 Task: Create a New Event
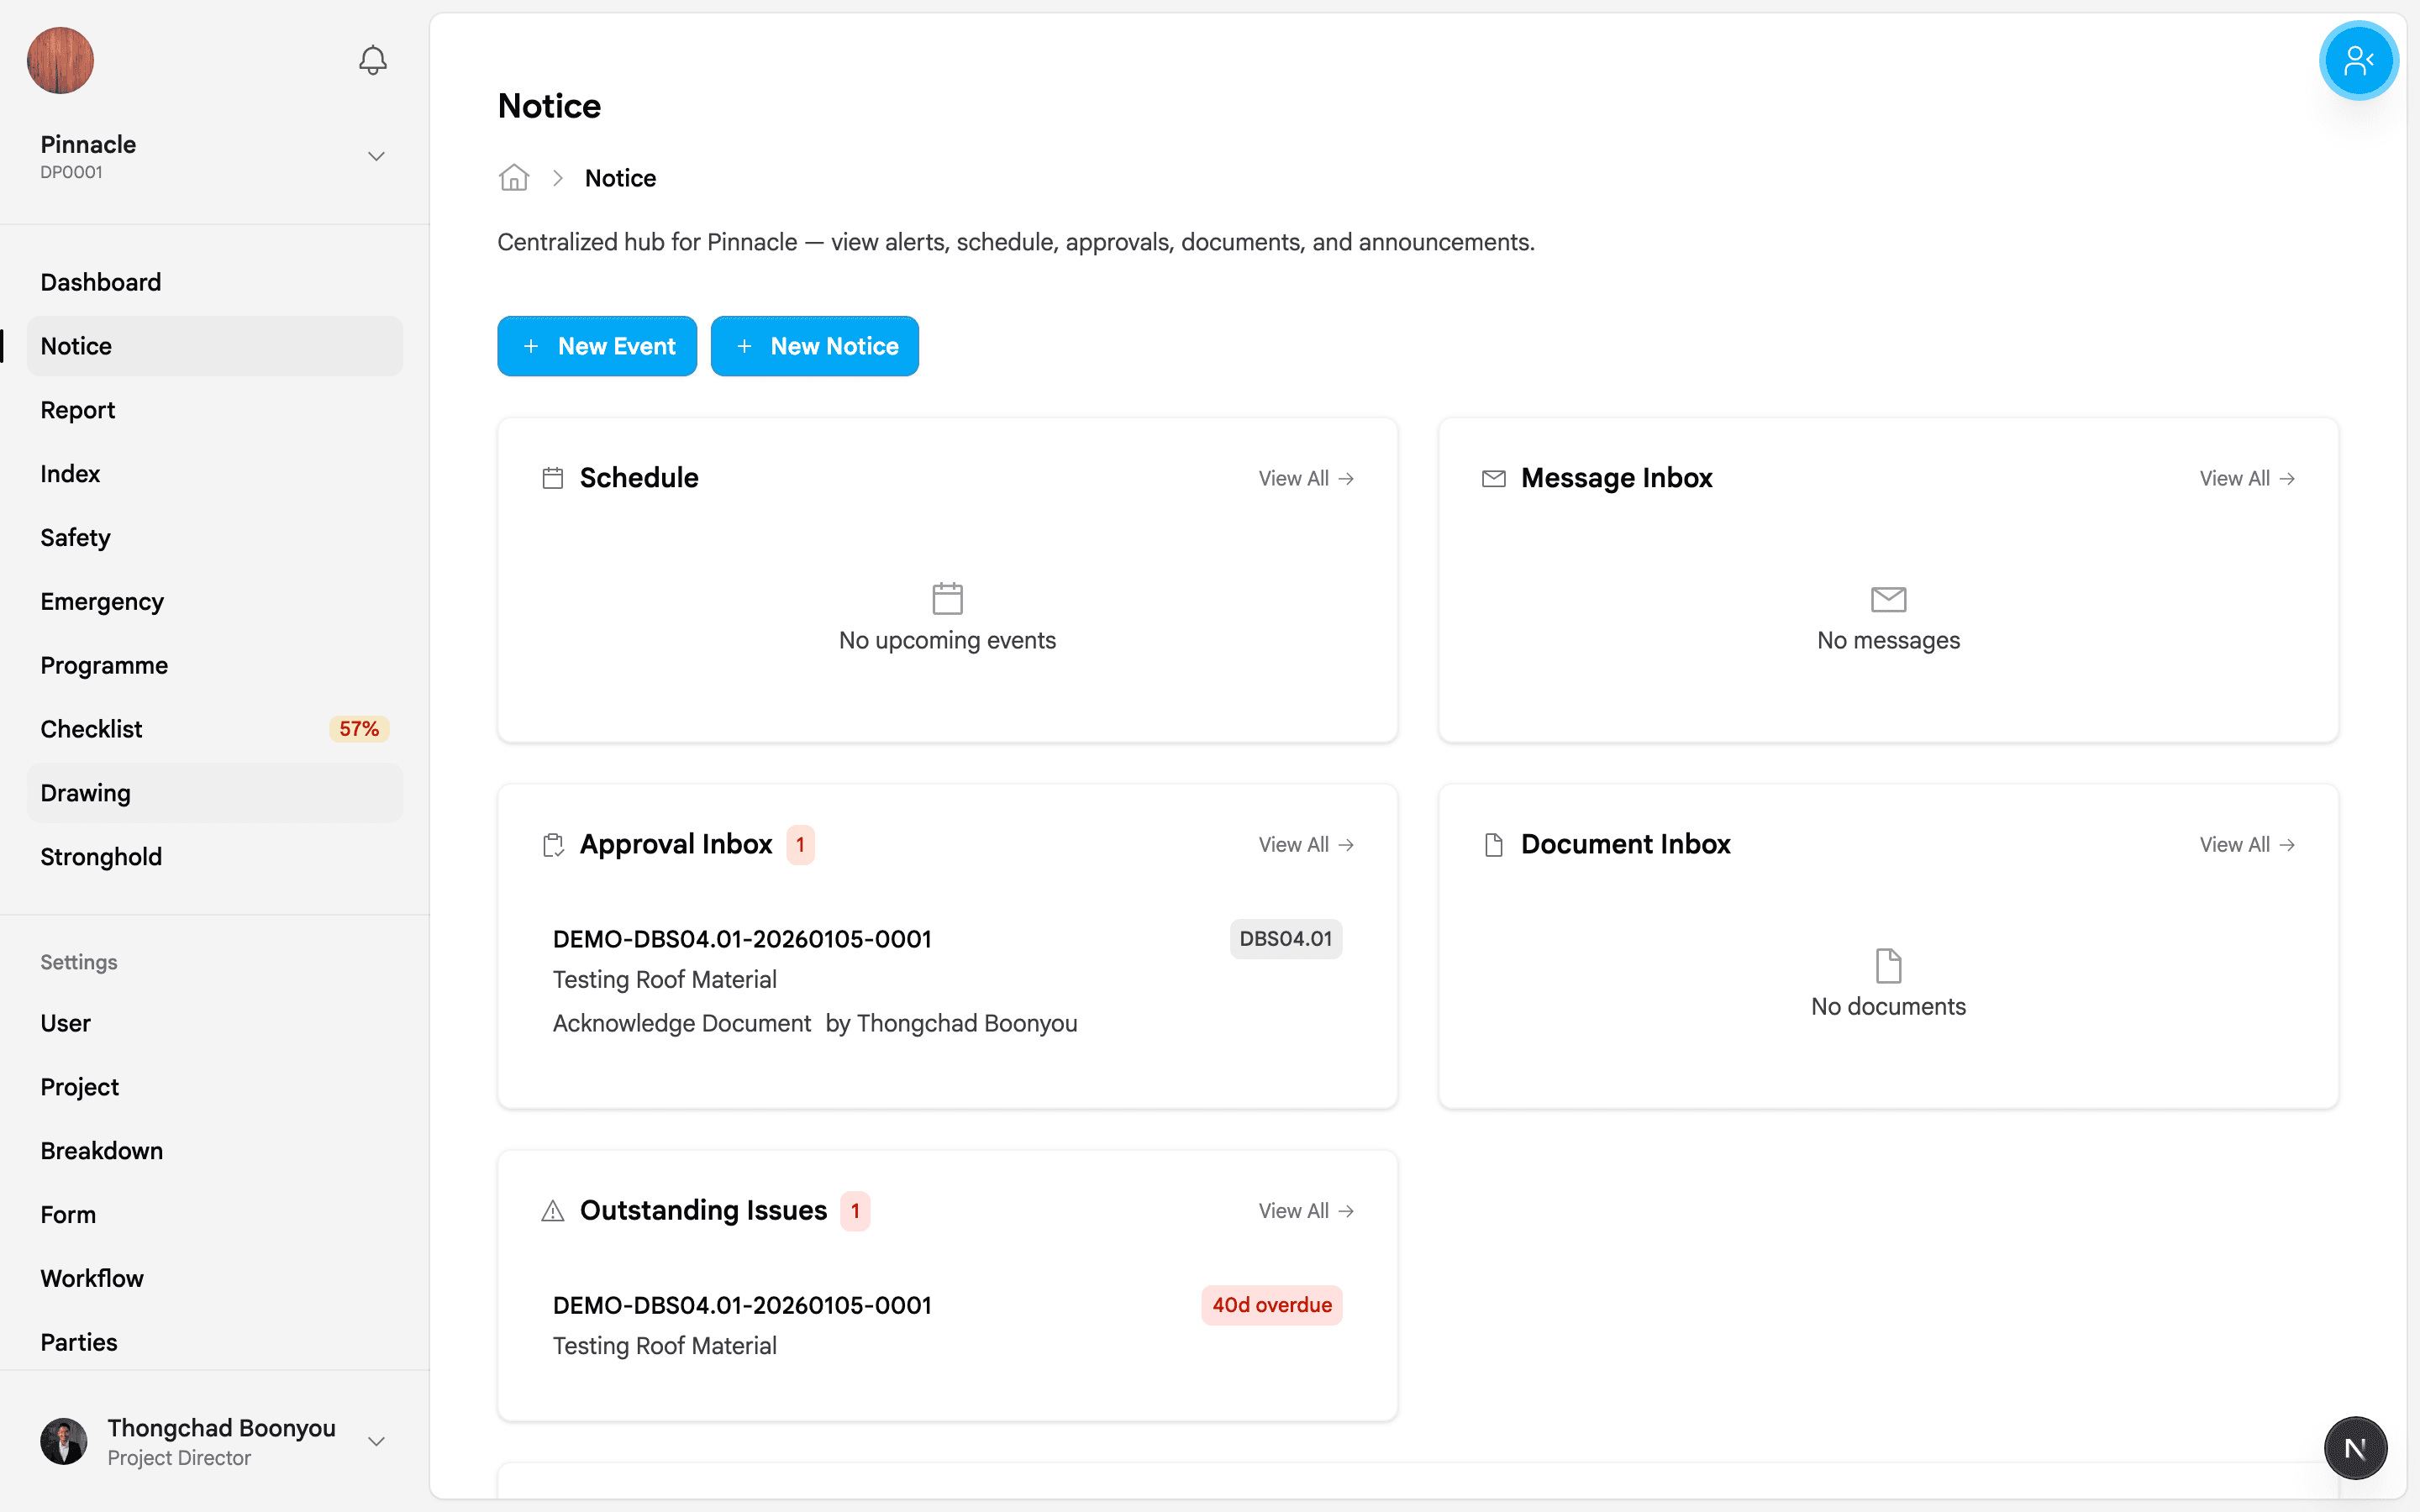click(597, 346)
